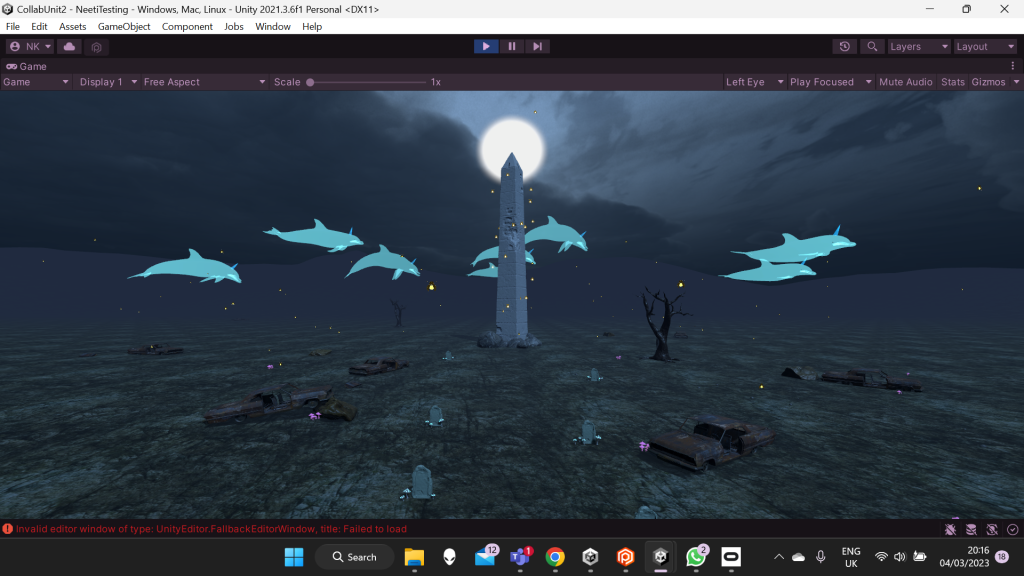Pause the game with the Pause button
This screenshot has height=576, width=1024.
[x=511, y=46]
